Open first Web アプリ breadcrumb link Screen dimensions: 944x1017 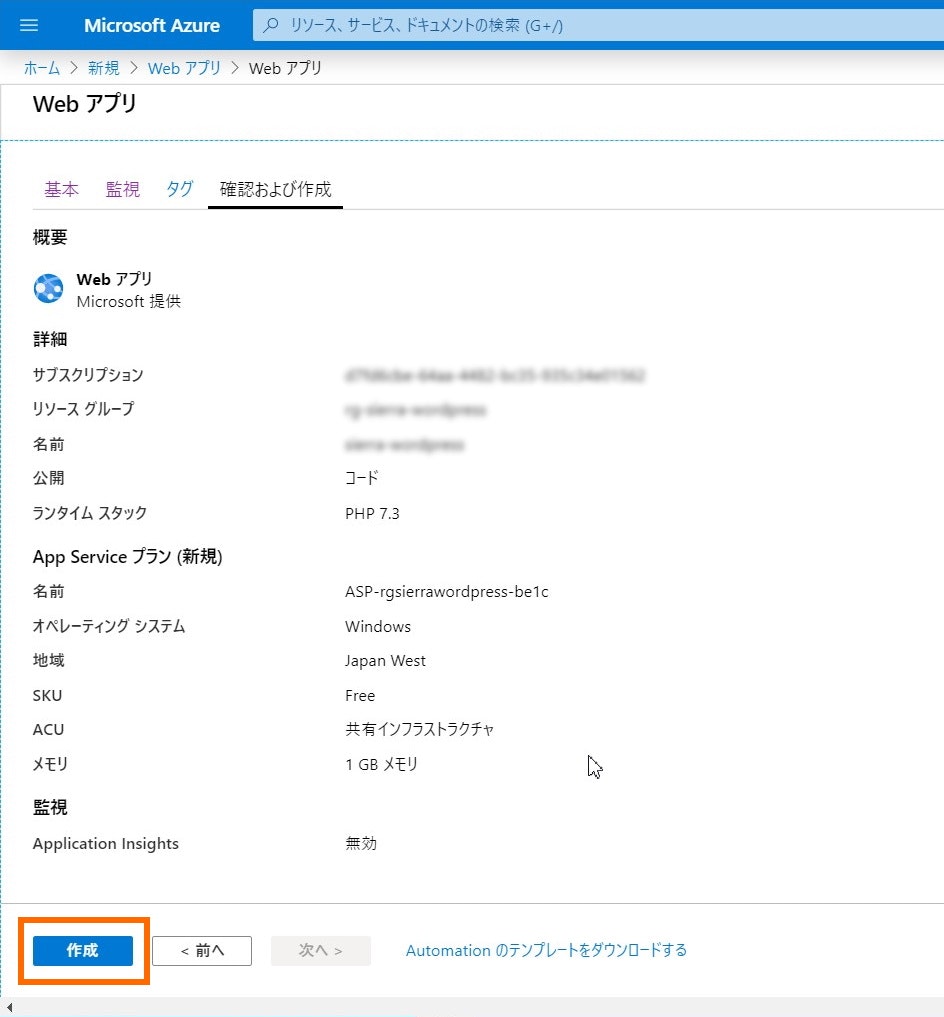click(184, 68)
